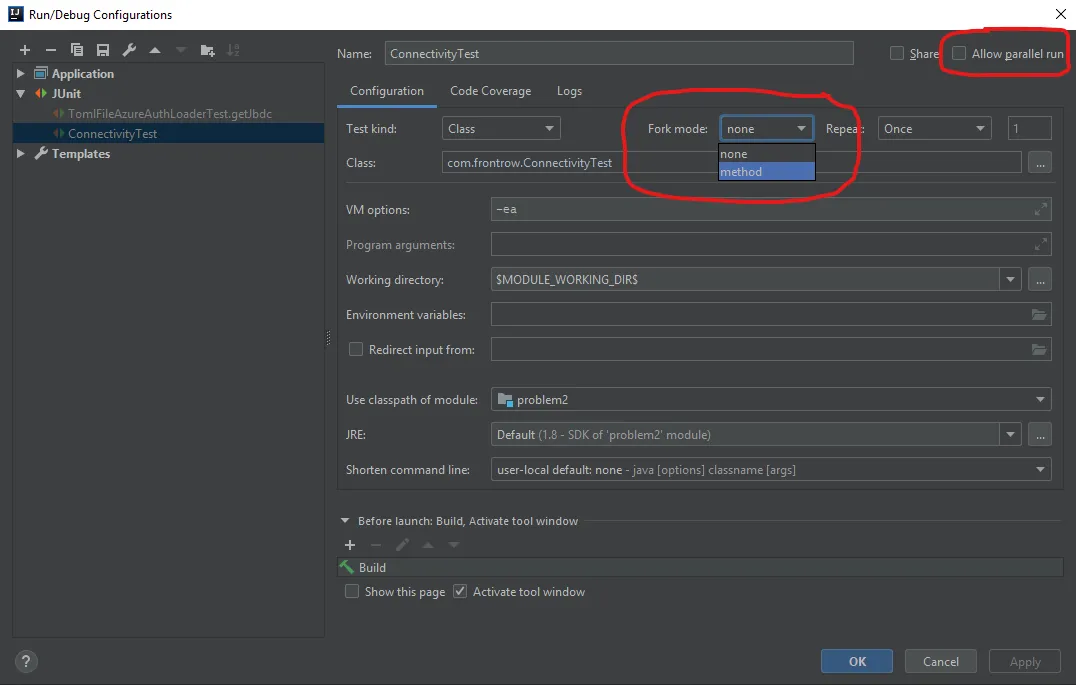Select 'method' in Fork mode list

767,172
